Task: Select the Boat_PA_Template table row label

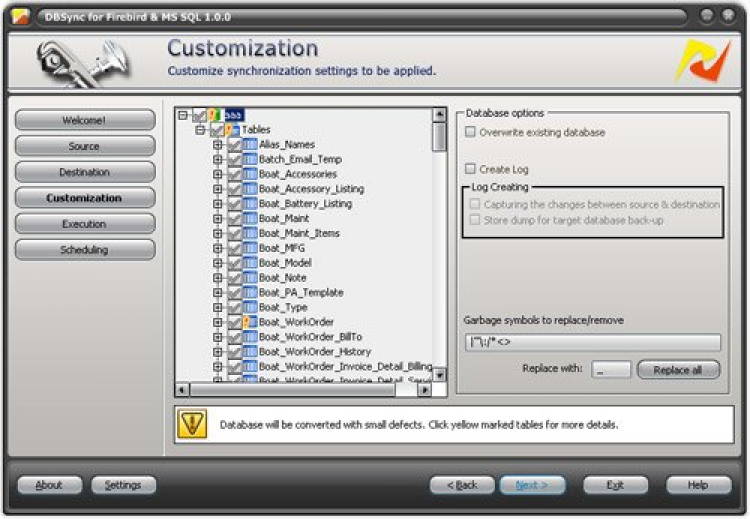Action: (x=301, y=293)
